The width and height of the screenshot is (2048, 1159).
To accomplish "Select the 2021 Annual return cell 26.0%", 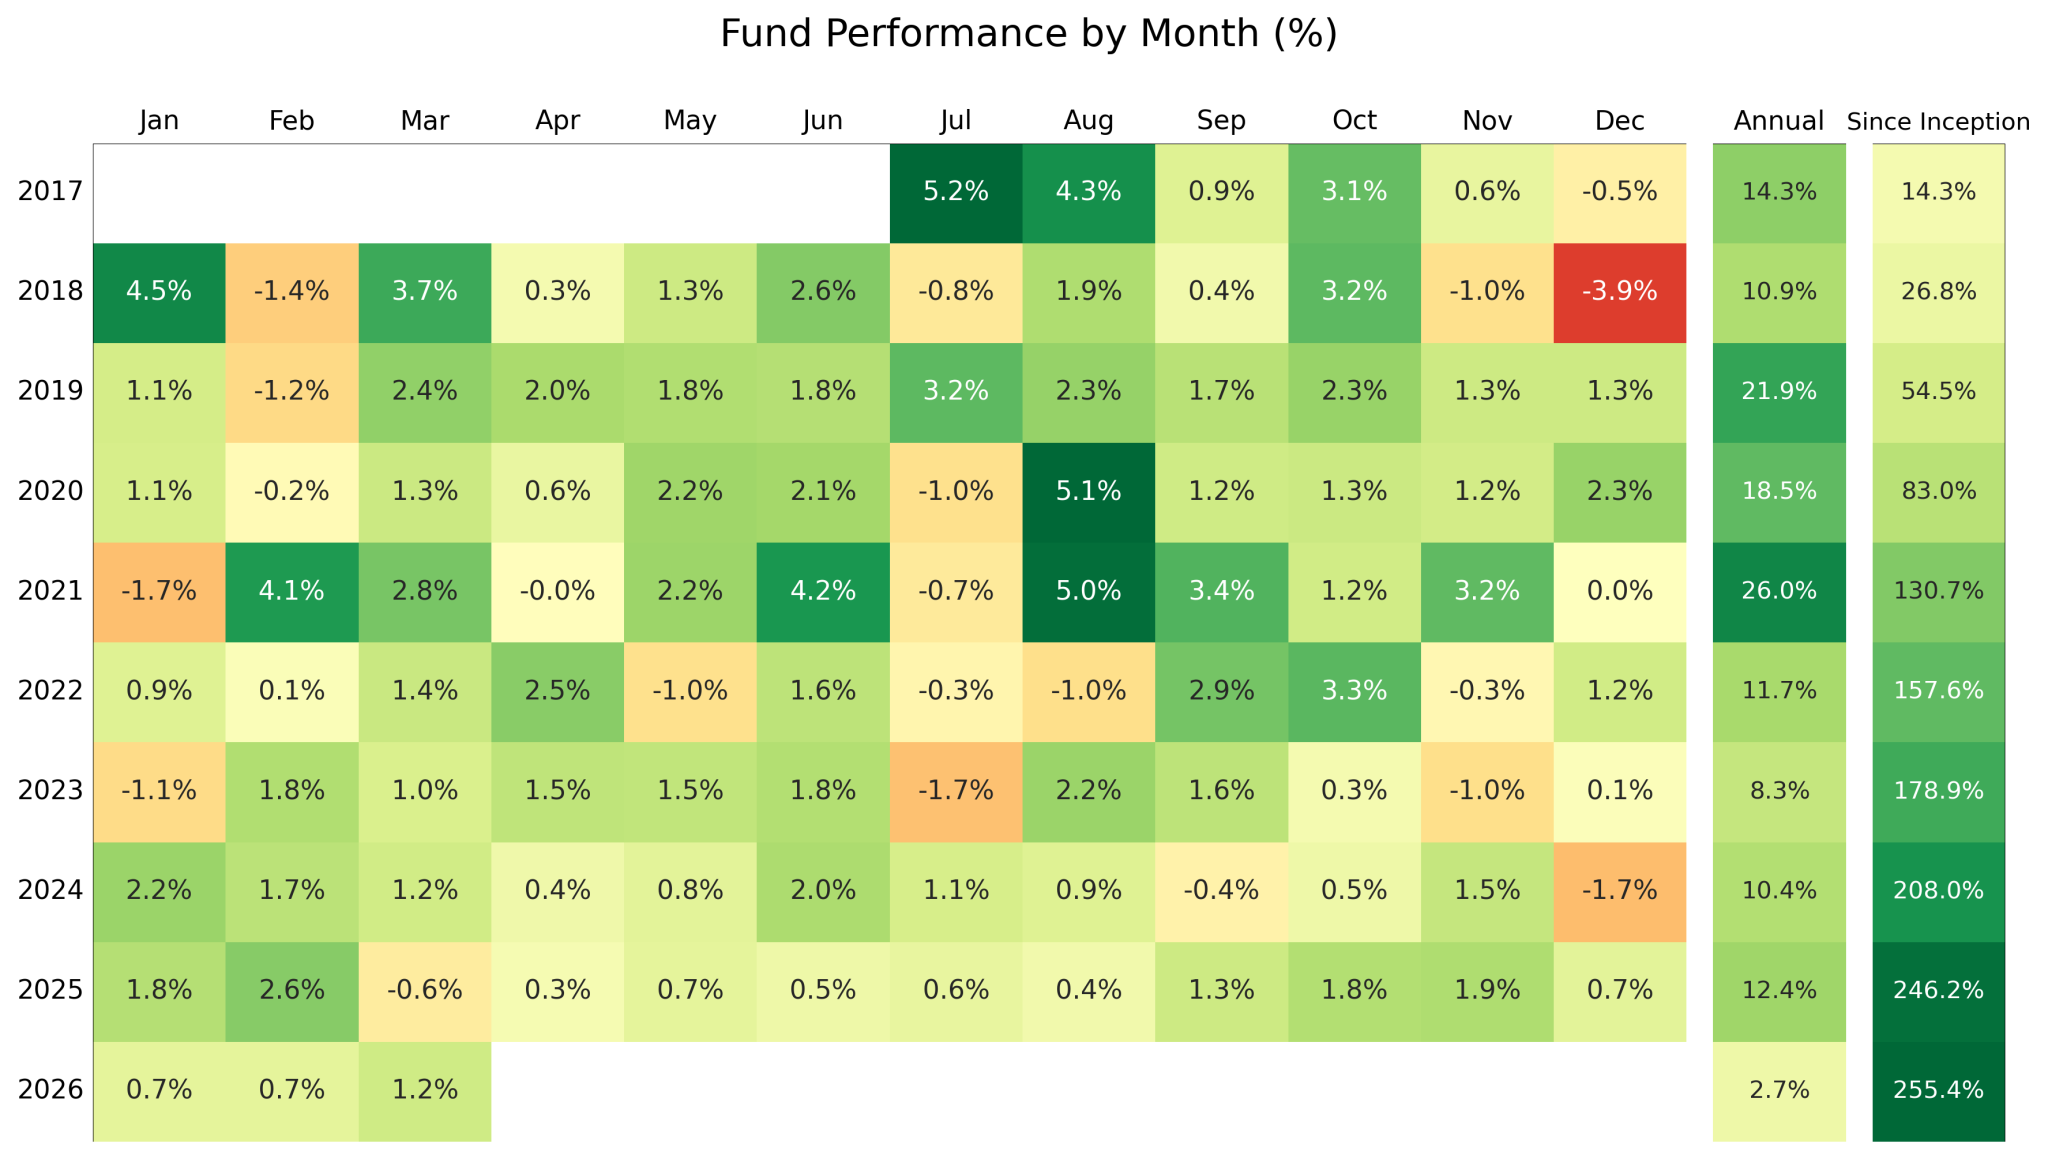I will (1778, 592).
